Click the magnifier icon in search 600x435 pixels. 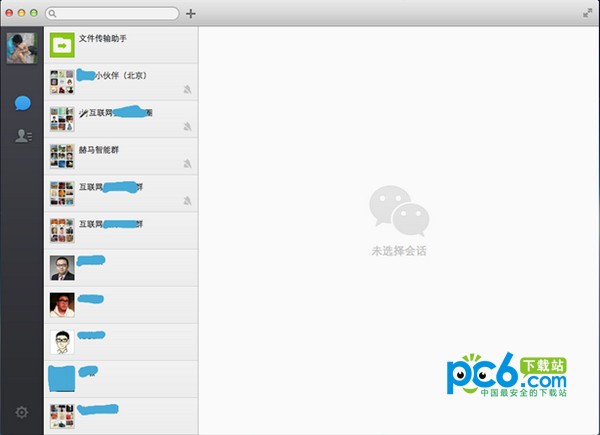click(52, 14)
